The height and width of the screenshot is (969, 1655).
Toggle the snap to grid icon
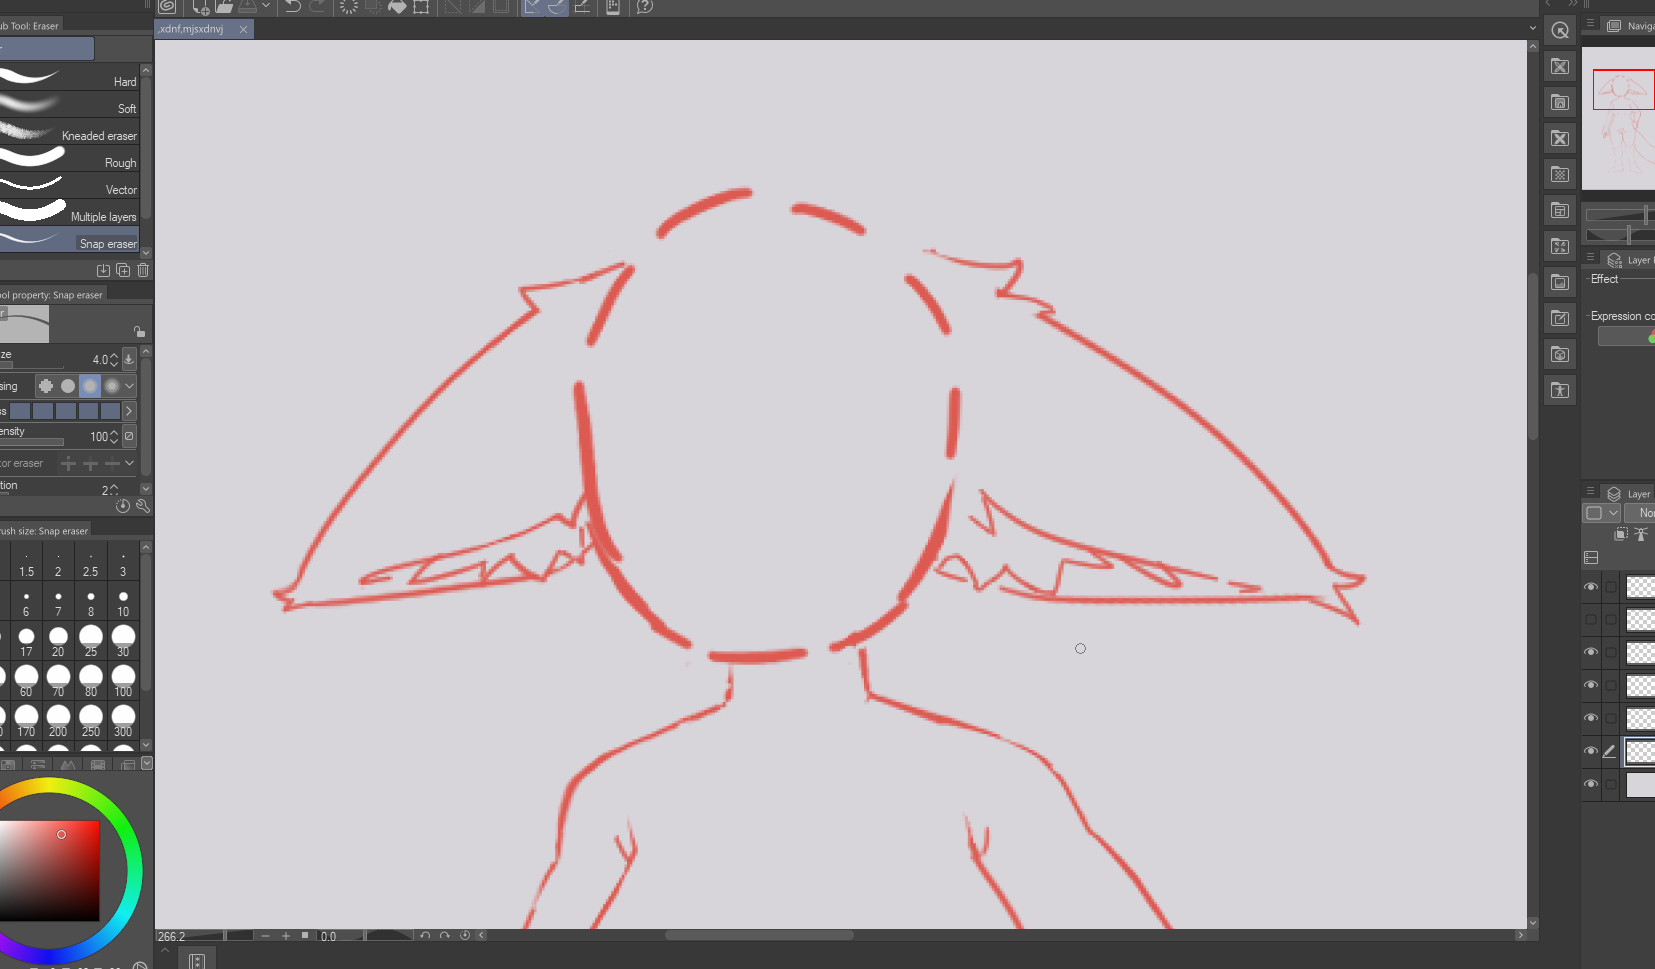pos(581,6)
